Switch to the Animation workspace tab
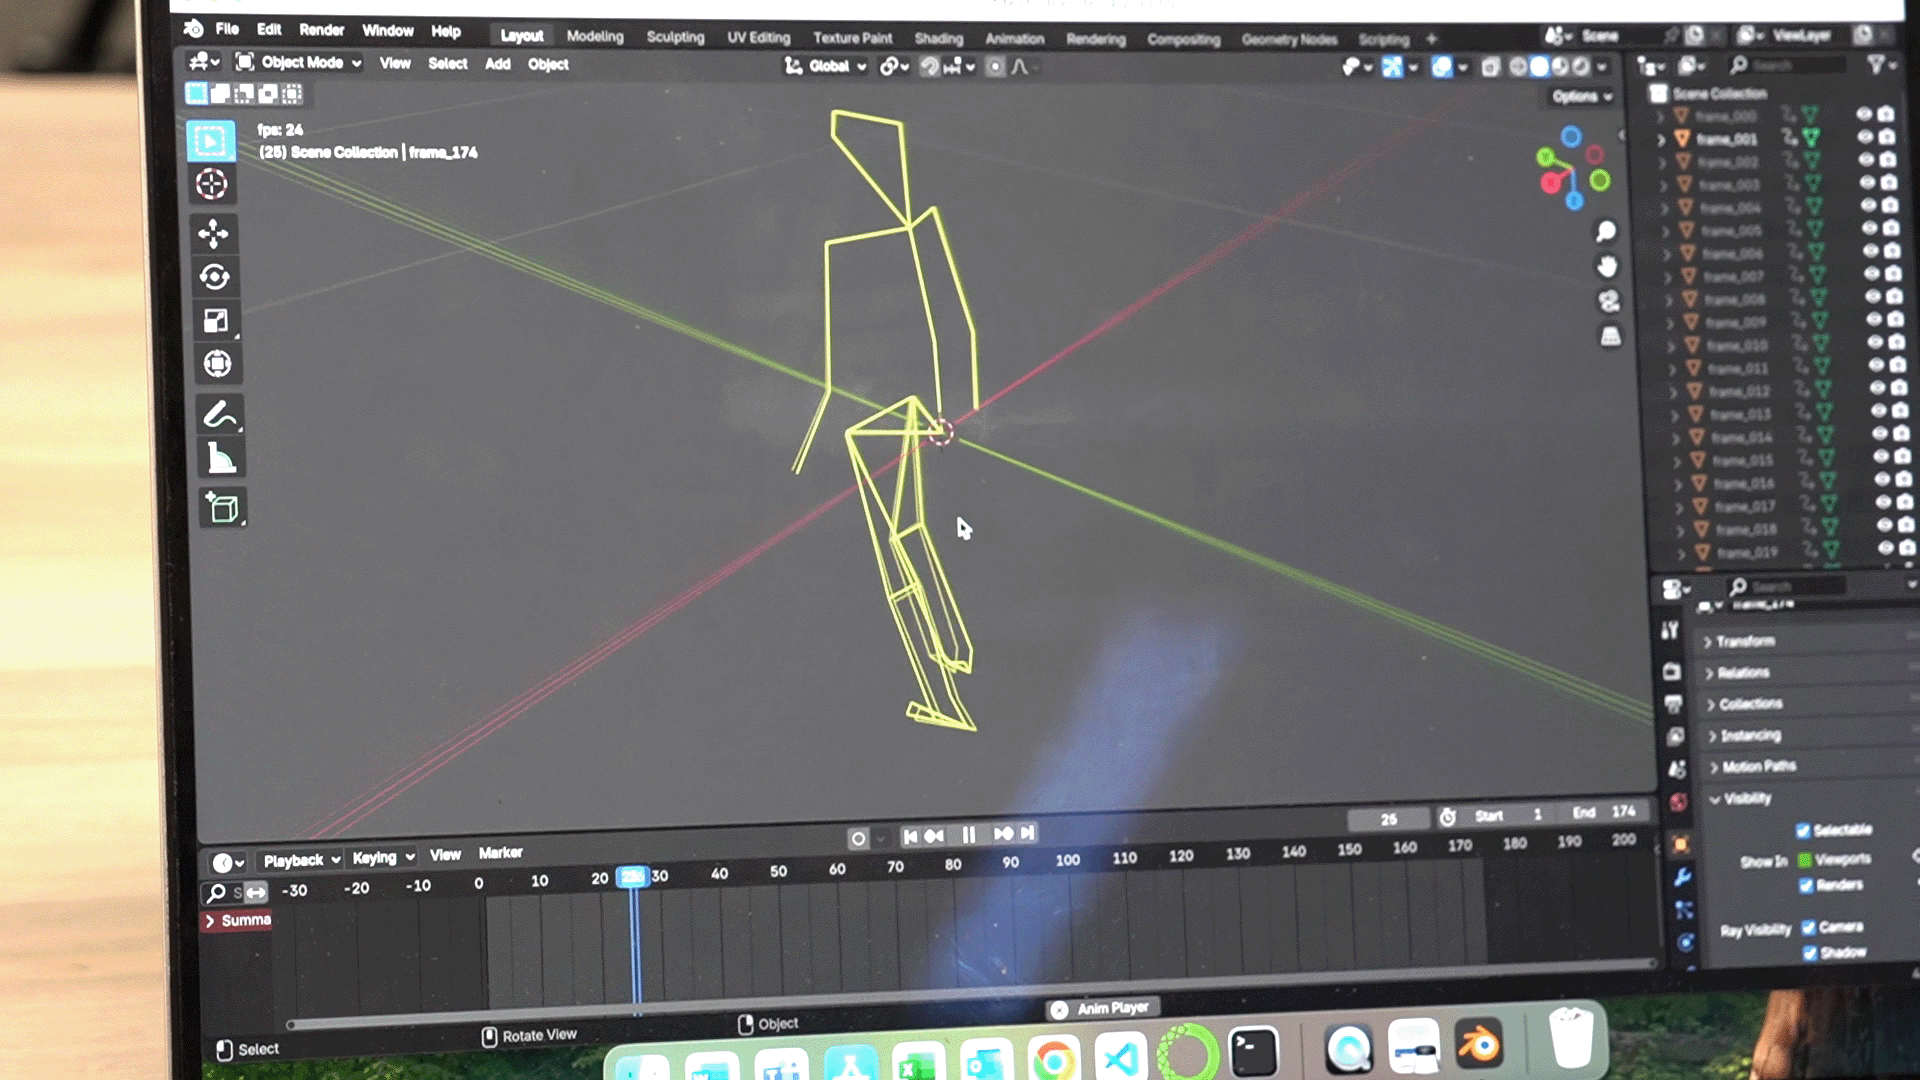Image resolution: width=1920 pixels, height=1080 pixels. tap(1014, 39)
